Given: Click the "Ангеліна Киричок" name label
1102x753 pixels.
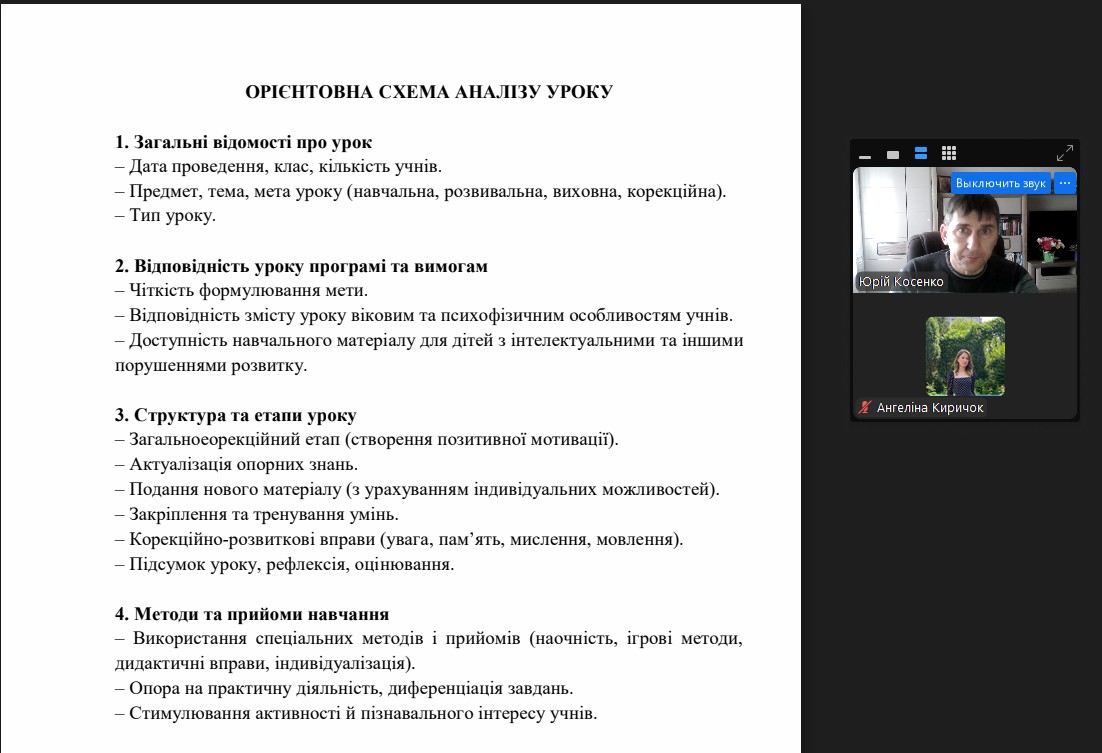Looking at the screenshot, I should tap(929, 408).
